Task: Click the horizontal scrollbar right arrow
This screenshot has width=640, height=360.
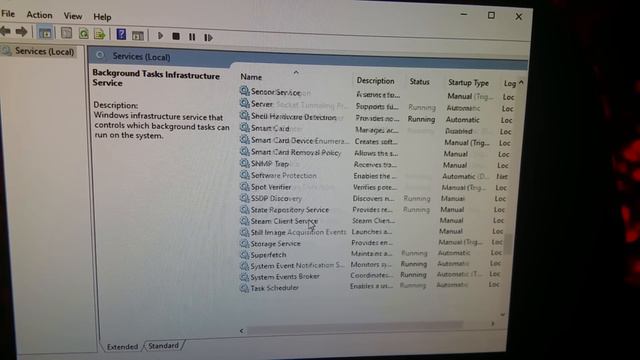Action: click(493, 324)
